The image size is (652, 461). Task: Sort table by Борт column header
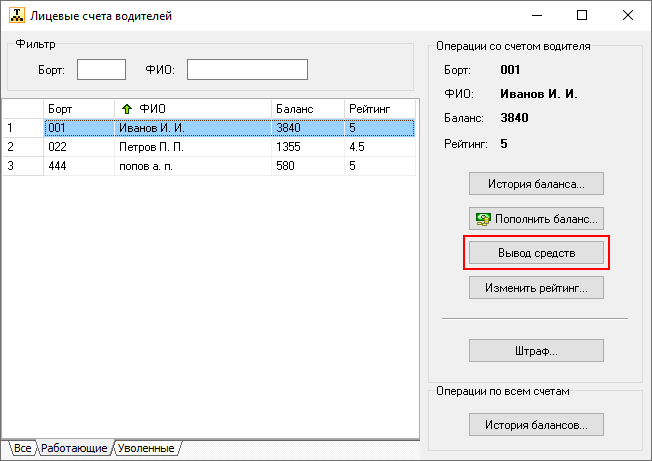79,109
